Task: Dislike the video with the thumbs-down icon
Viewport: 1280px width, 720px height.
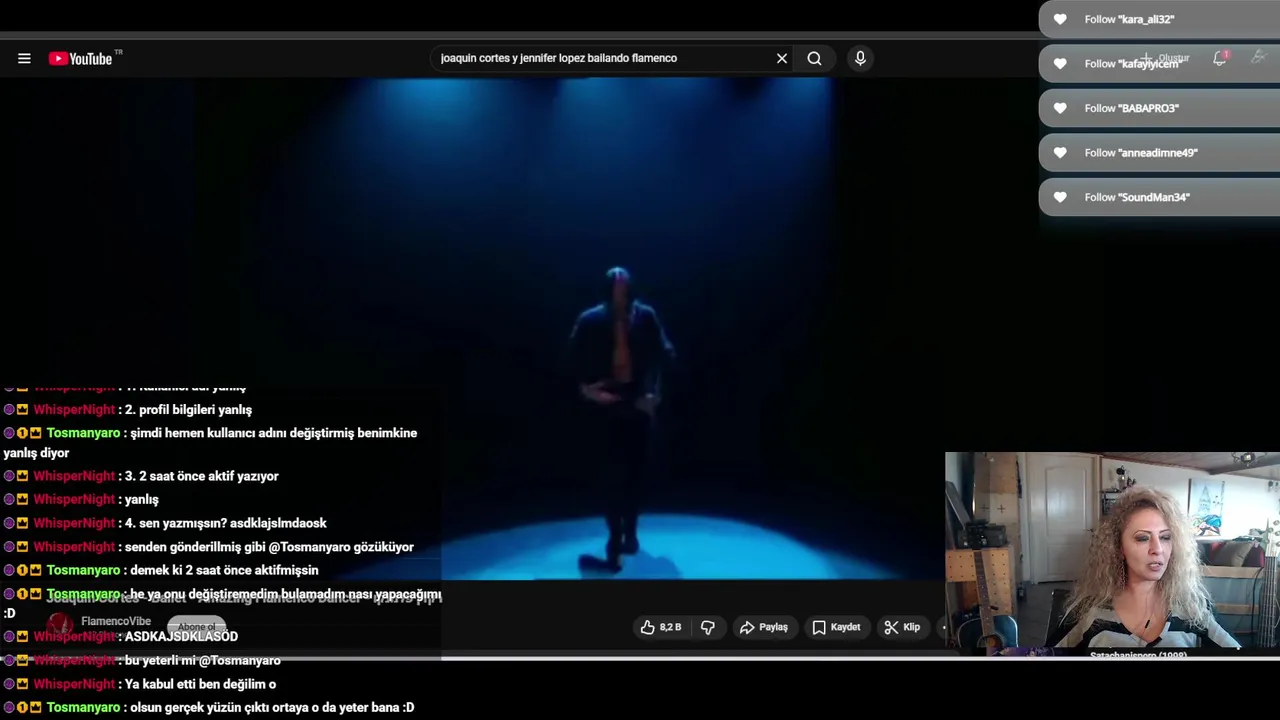Action: (708, 627)
